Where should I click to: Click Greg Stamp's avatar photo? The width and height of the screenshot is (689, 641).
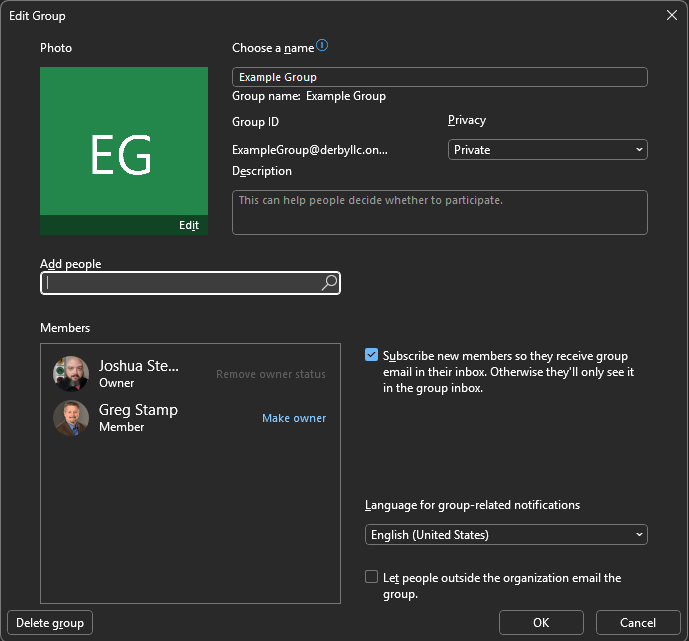[71, 418]
